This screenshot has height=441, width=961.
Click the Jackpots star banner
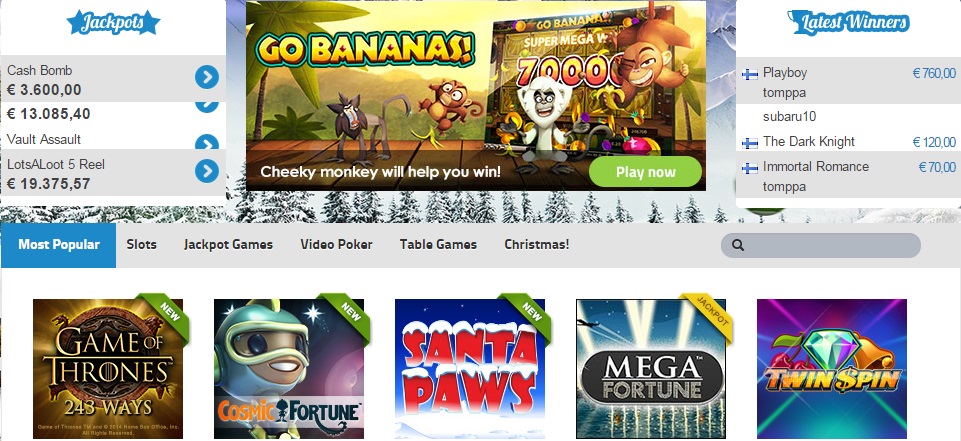(x=113, y=23)
